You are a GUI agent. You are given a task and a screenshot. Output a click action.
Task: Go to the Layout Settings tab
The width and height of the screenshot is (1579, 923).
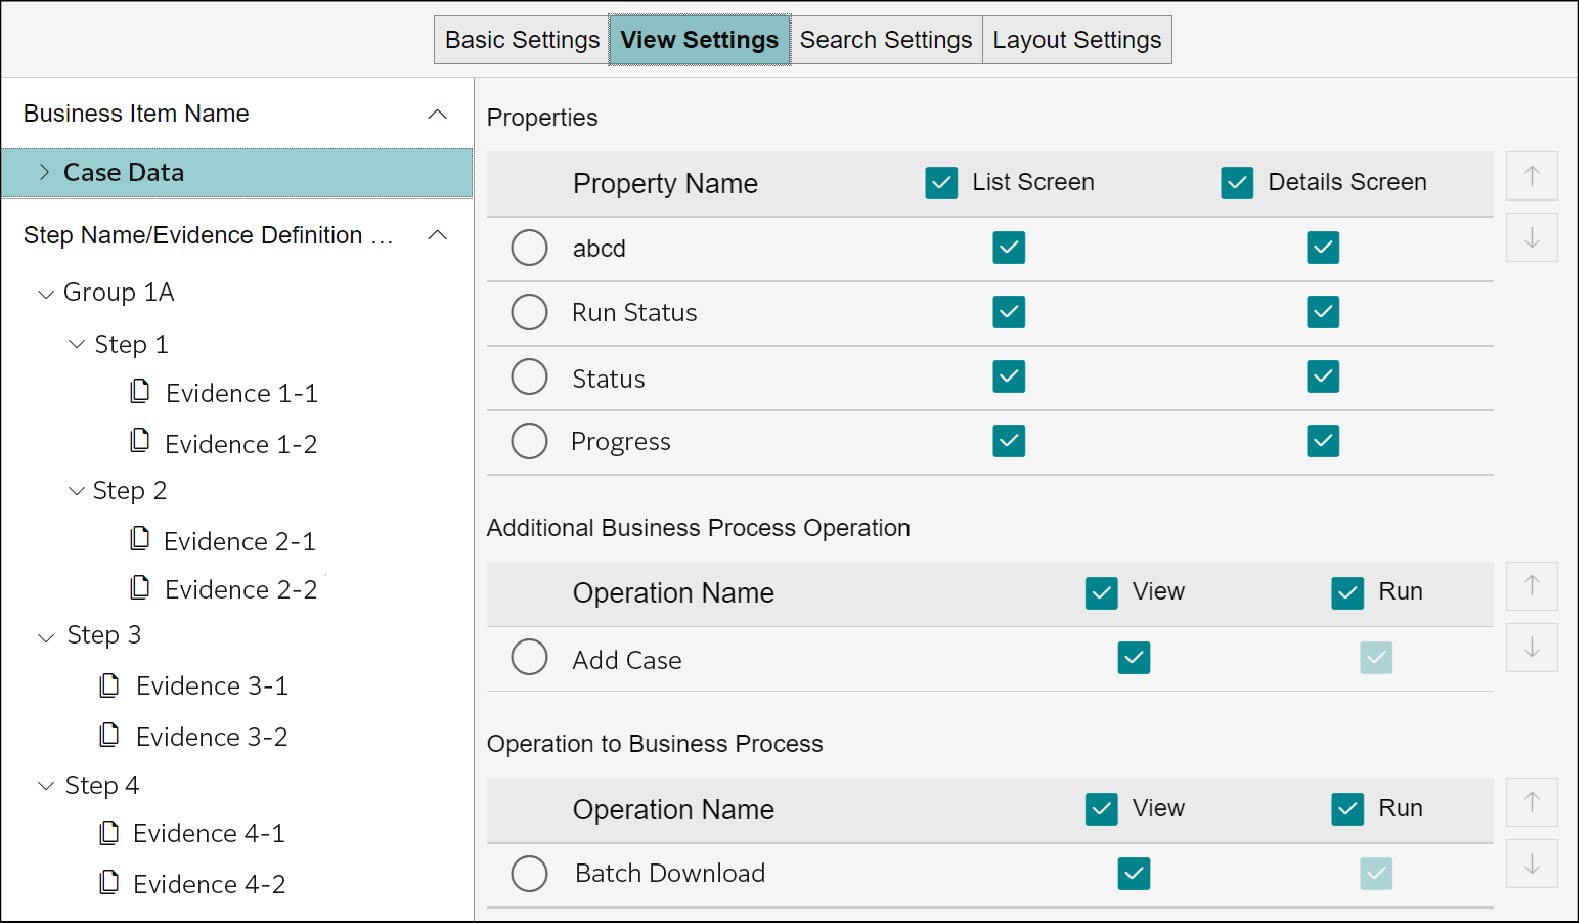click(x=1077, y=40)
